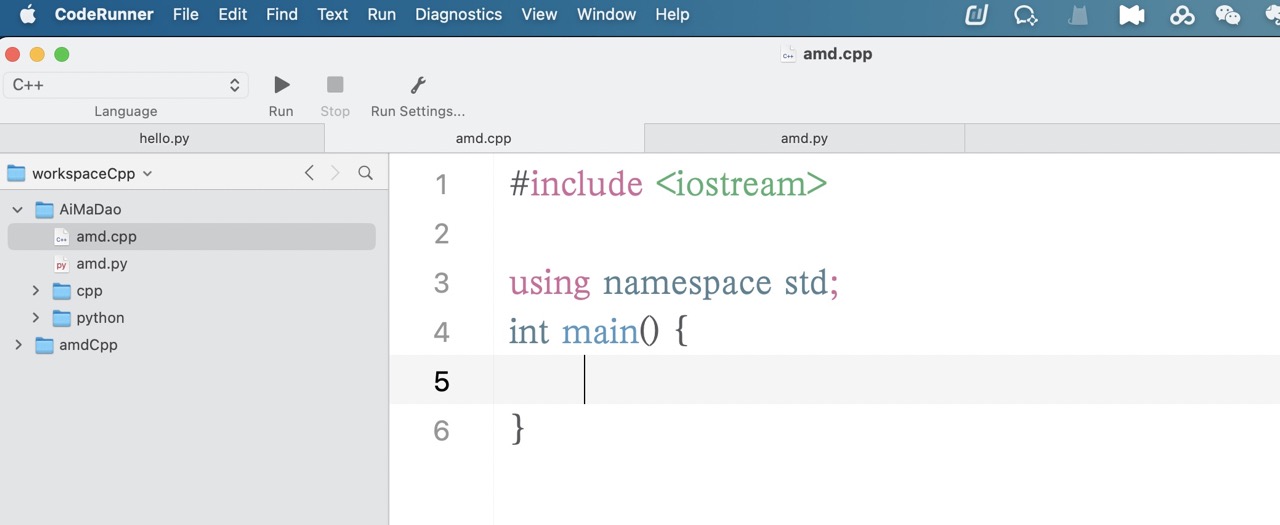Click line 2 in the editor
Image resolution: width=1280 pixels, height=525 pixels.
click(x=800, y=234)
